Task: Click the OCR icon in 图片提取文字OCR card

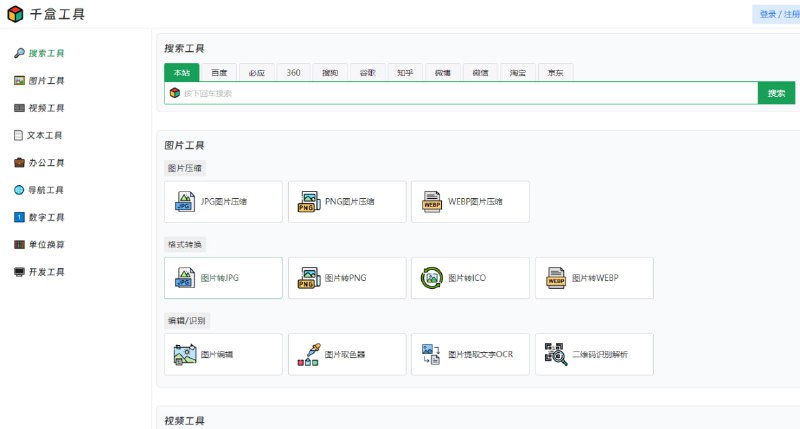Action: pos(431,355)
